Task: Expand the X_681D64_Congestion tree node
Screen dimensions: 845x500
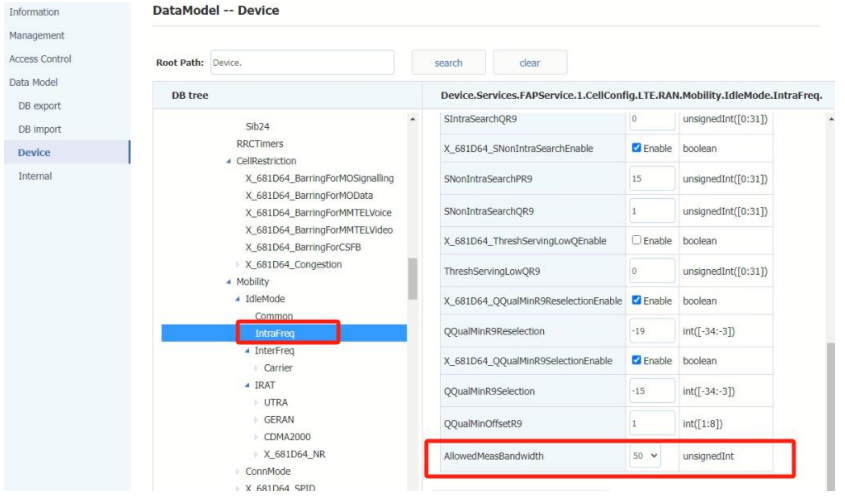Action: [237, 265]
